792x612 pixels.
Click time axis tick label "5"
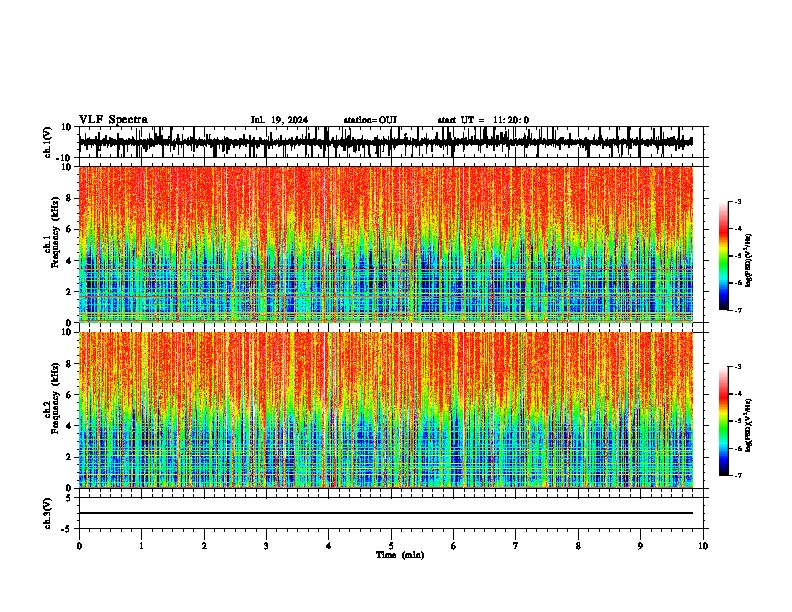(391, 546)
